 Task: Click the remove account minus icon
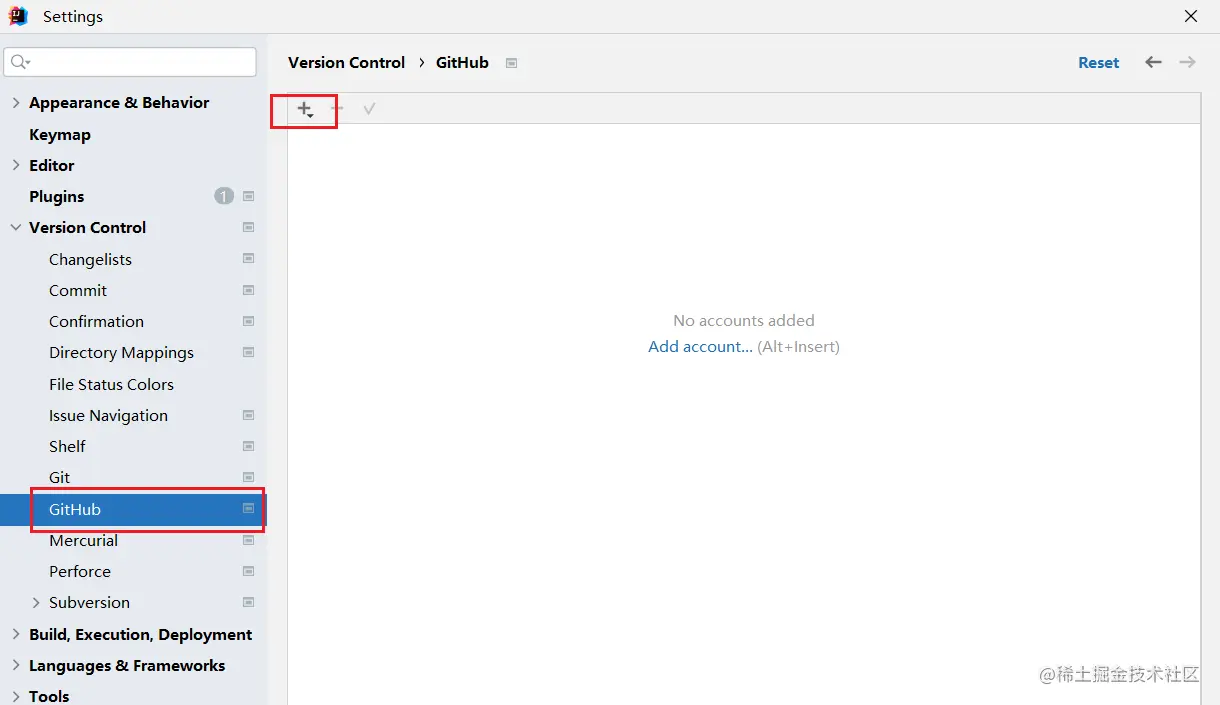point(337,108)
